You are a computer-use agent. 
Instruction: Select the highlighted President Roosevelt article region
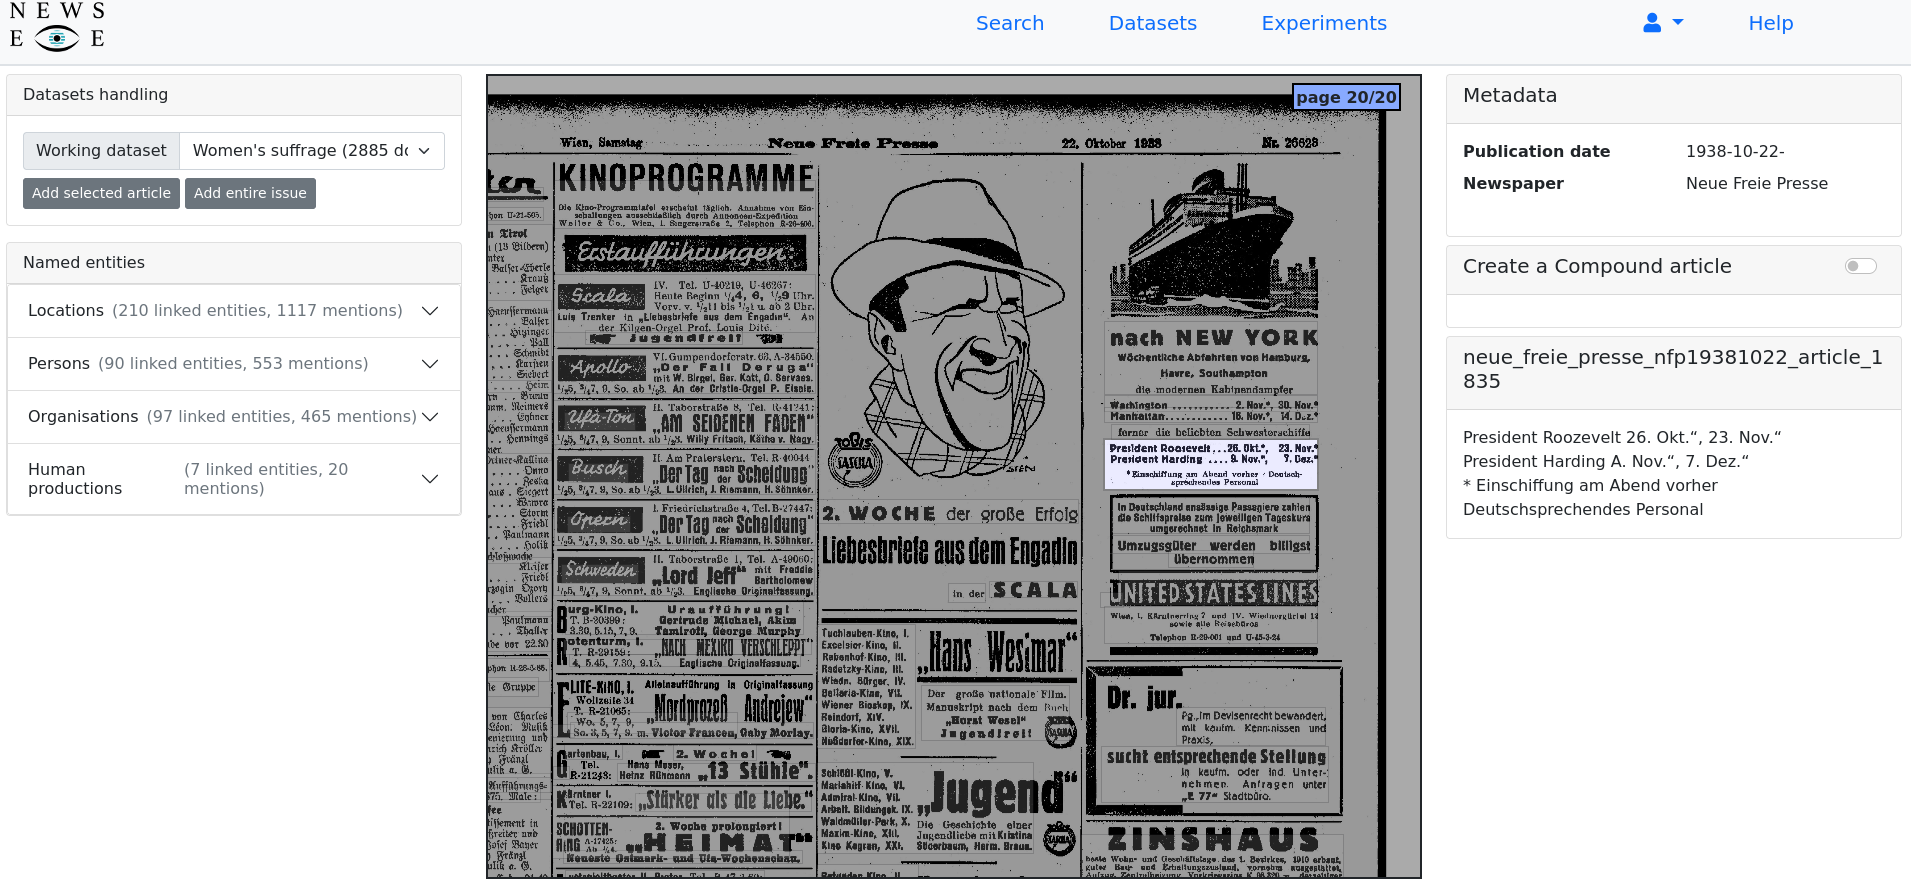coord(1211,465)
